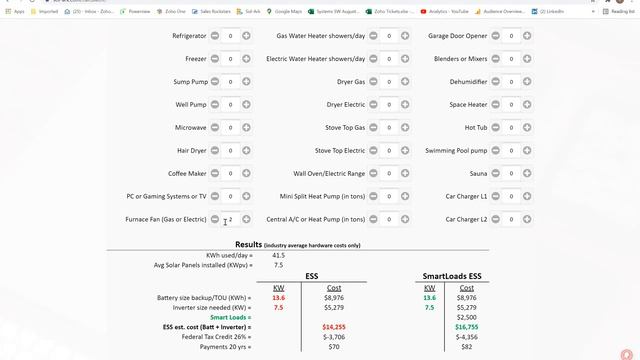The image size is (640, 360).
Task: Click the Refrigerator quantity field
Action: (231, 36)
